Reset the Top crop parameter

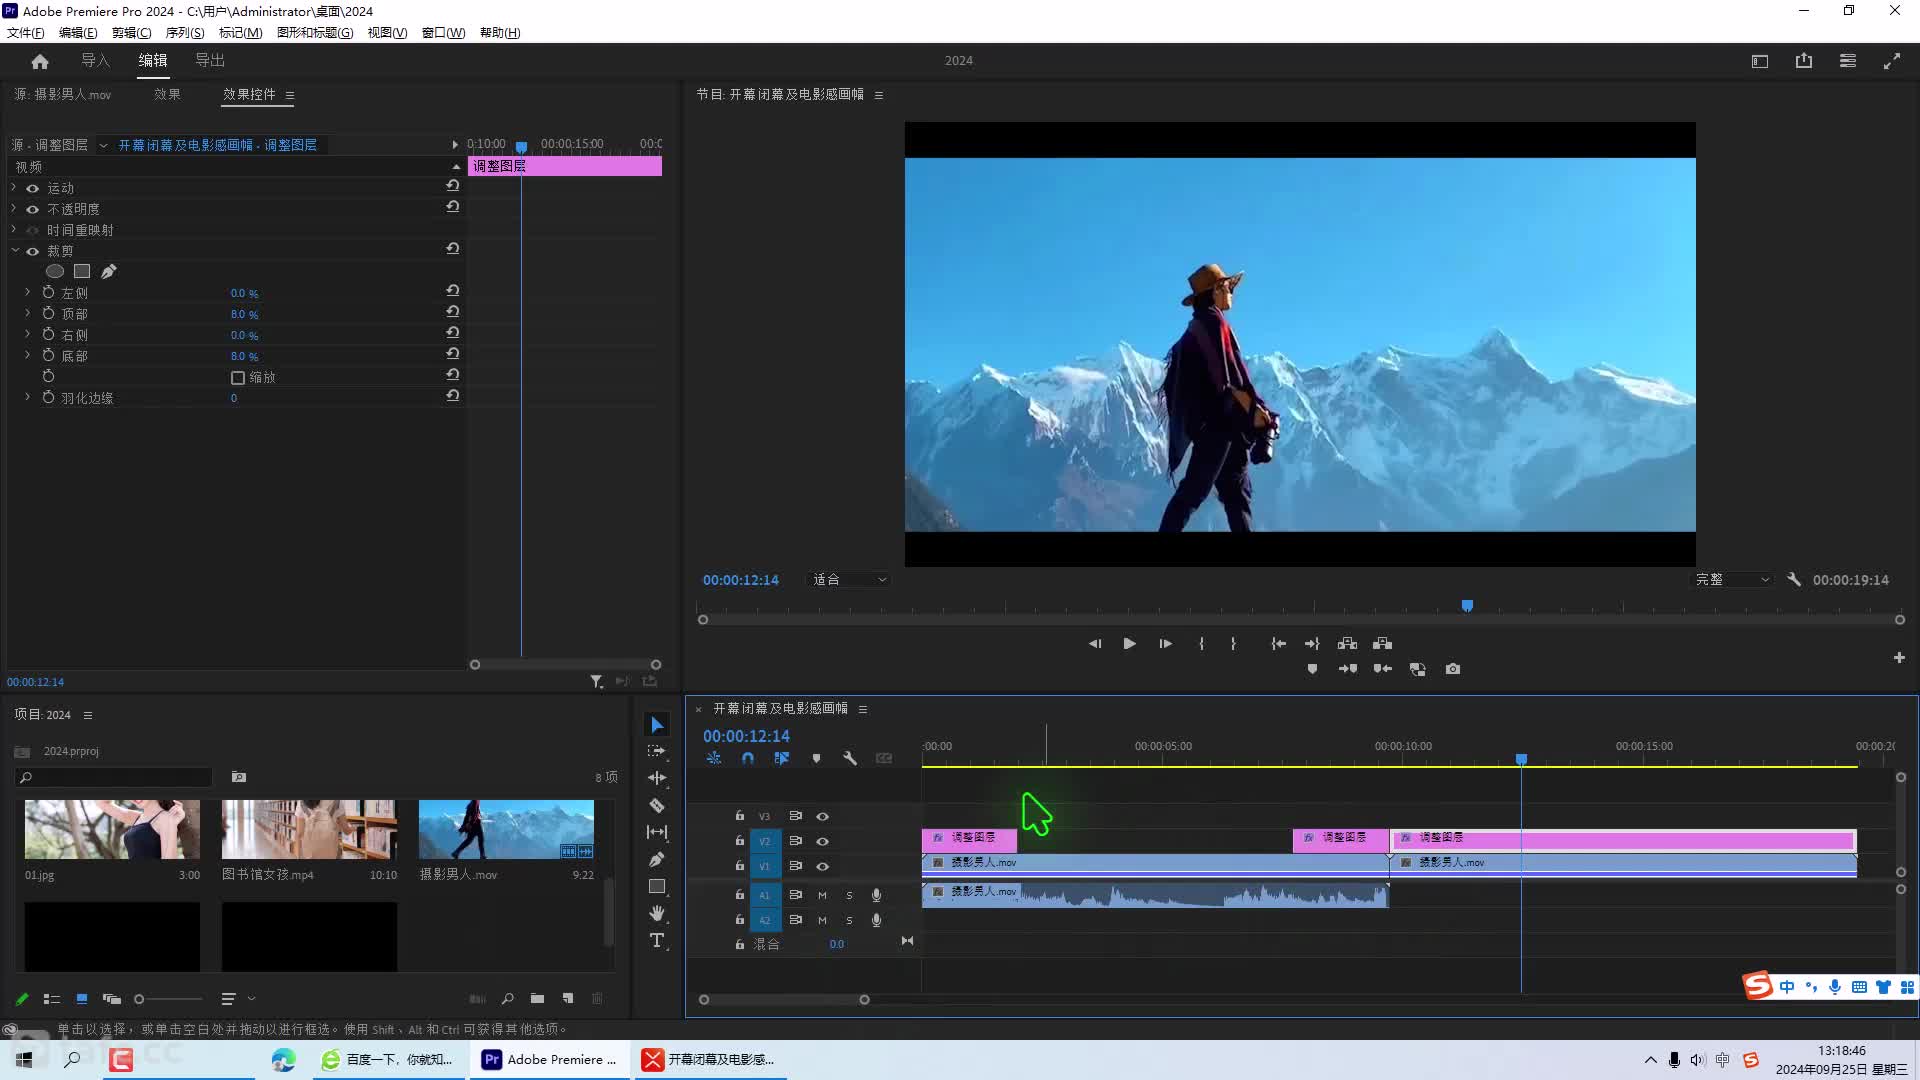click(452, 312)
